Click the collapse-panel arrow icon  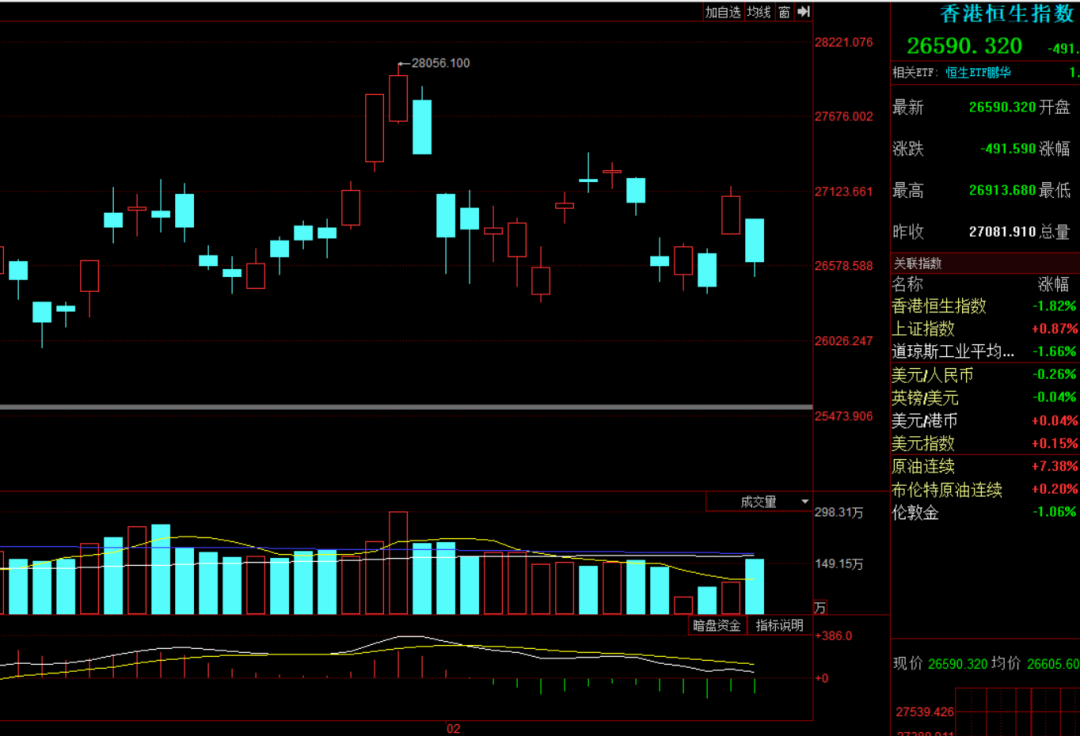click(x=804, y=12)
